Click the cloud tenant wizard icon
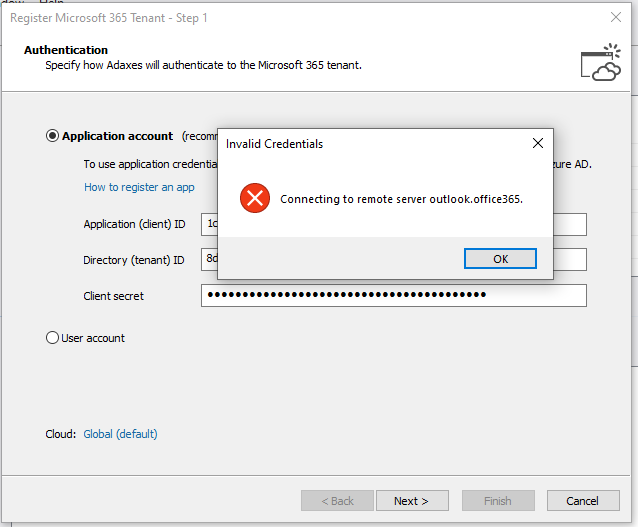The height and width of the screenshot is (527, 638). click(x=601, y=62)
